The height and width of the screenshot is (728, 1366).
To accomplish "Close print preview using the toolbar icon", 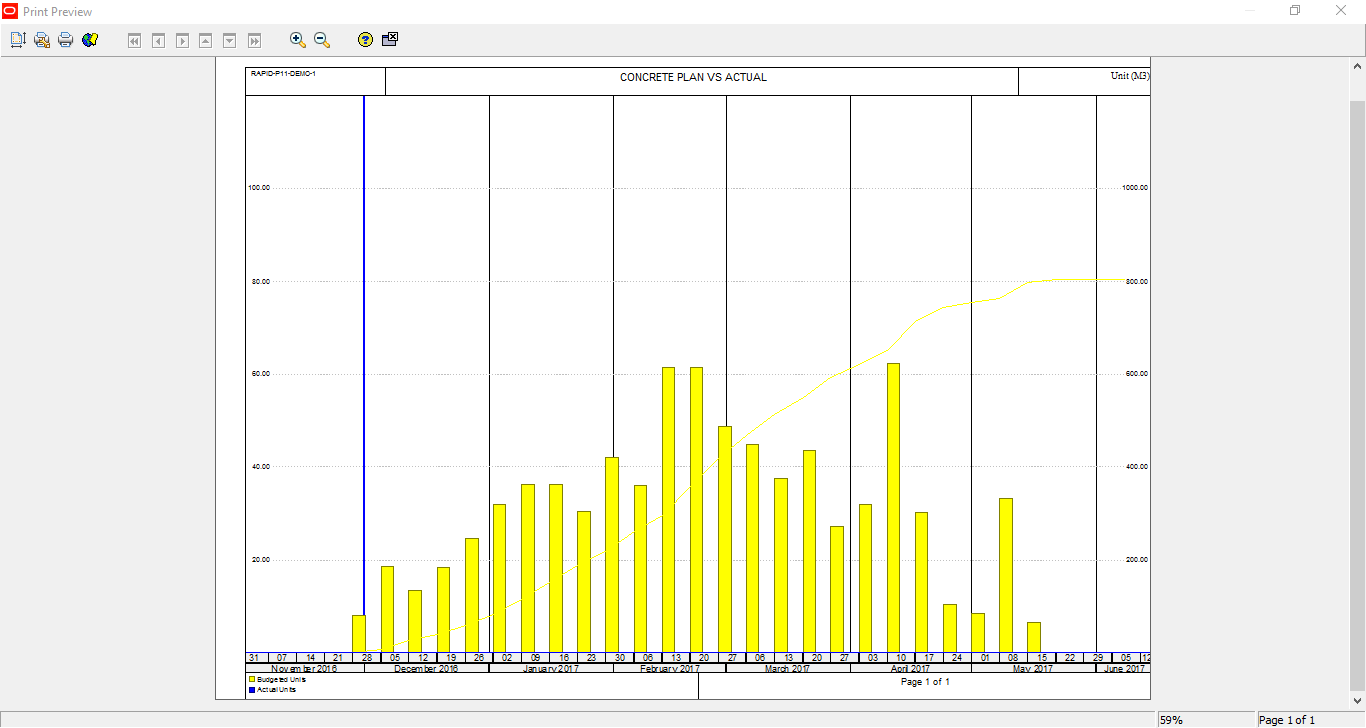I will (390, 40).
